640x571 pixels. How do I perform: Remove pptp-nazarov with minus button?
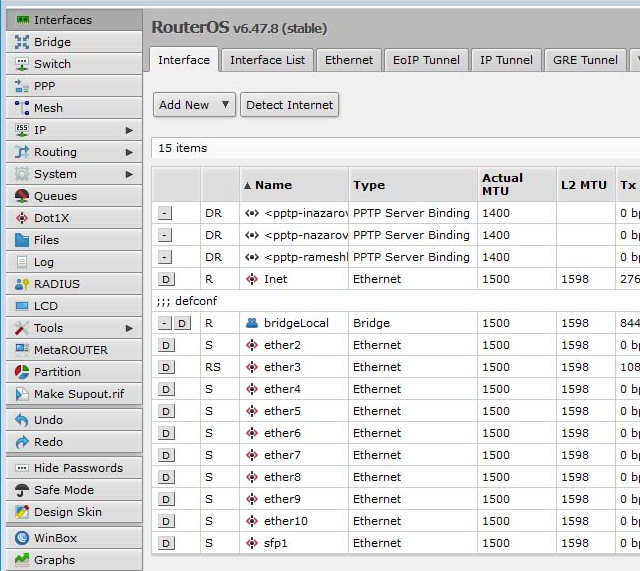(x=165, y=236)
